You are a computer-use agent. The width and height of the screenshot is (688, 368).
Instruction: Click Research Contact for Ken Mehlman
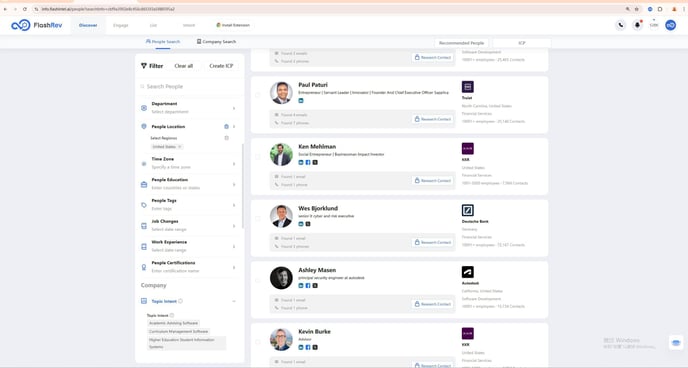coord(433,181)
